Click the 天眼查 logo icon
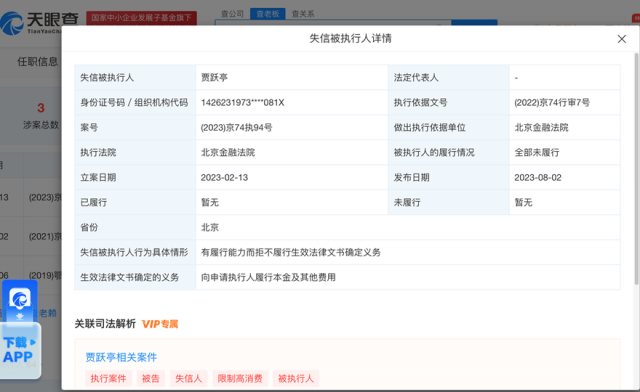Screen dimensions: 640x392 pyautogui.click(x=11, y=23)
